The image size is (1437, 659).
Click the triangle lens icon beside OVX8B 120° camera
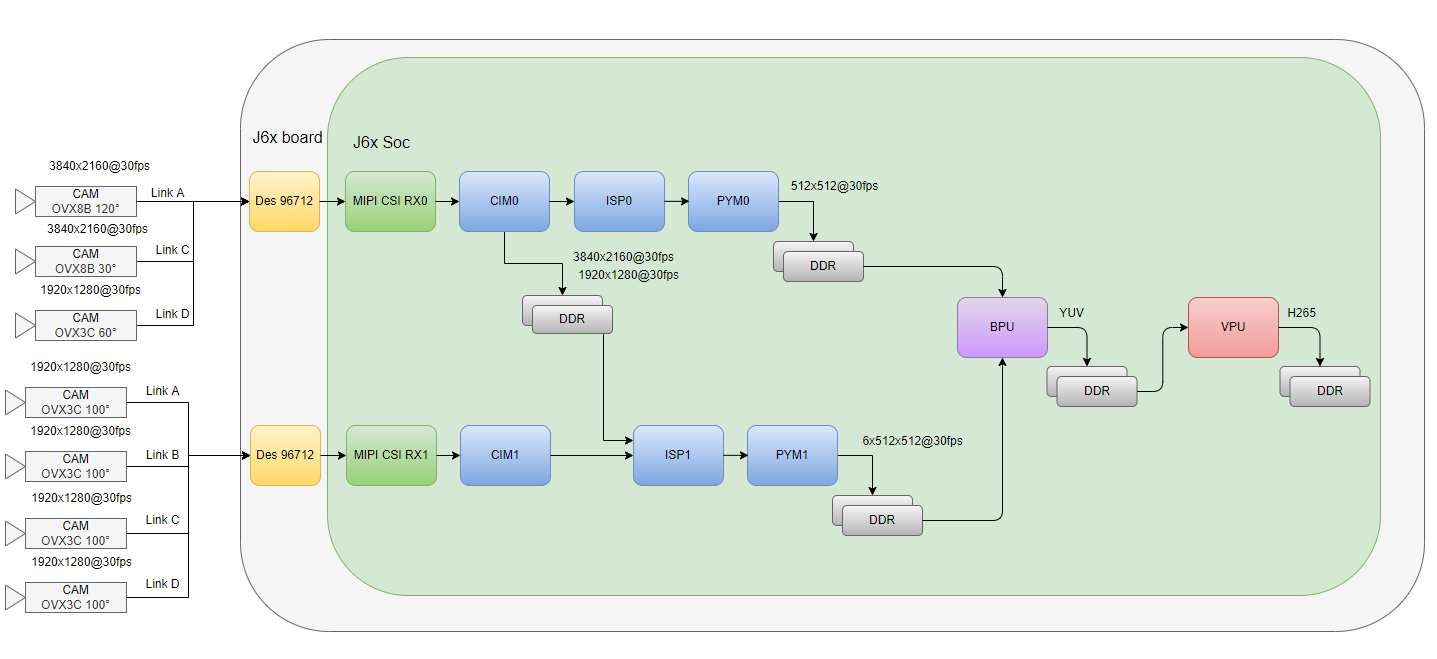tap(23, 202)
